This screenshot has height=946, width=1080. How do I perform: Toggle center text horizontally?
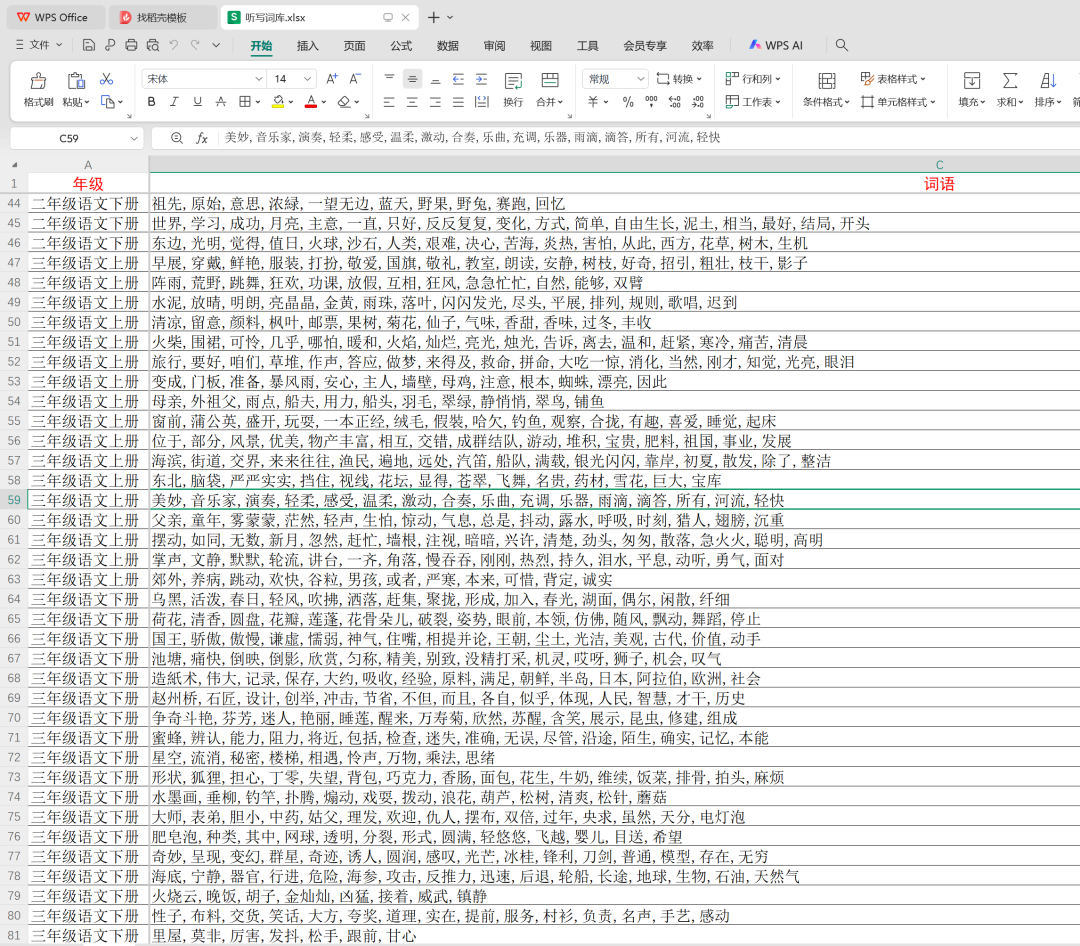coord(412,102)
